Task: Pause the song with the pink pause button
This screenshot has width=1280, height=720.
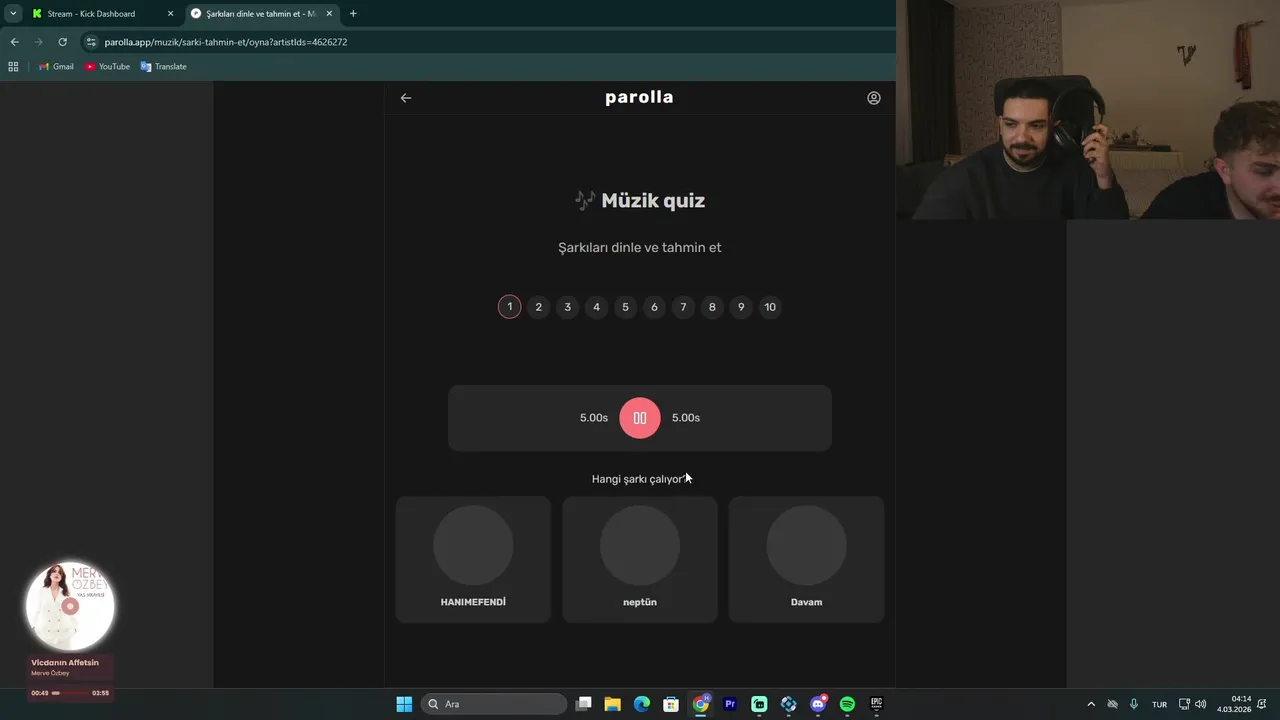Action: click(640, 418)
